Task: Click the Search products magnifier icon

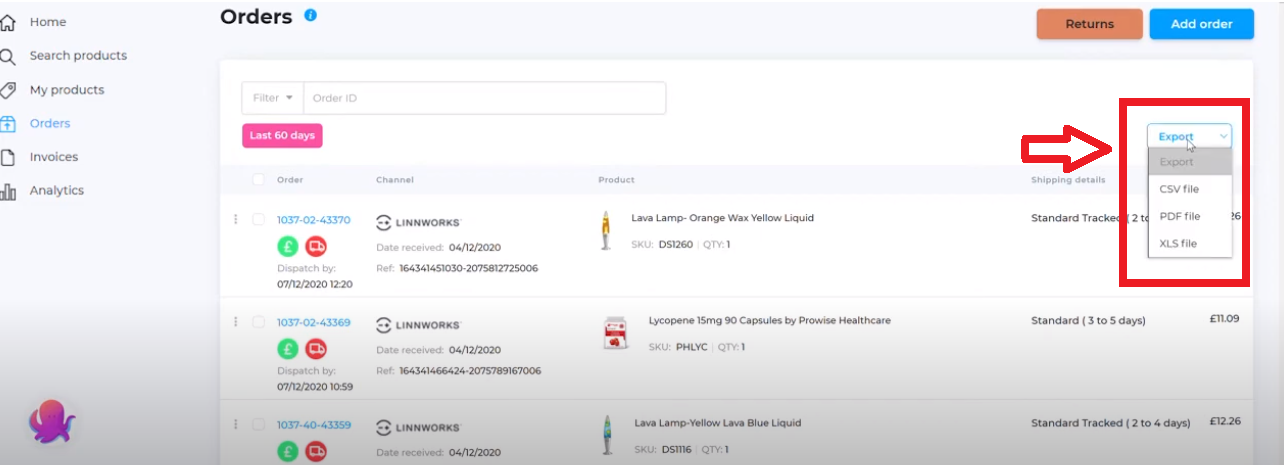Action: coord(7,56)
